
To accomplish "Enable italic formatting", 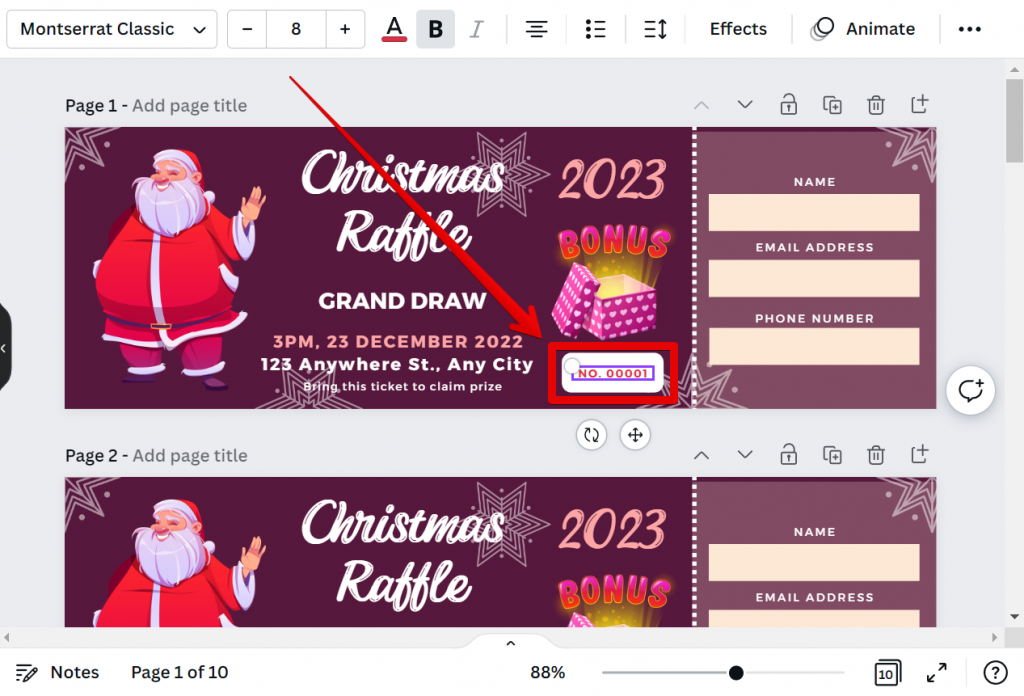I will pos(477,28).
